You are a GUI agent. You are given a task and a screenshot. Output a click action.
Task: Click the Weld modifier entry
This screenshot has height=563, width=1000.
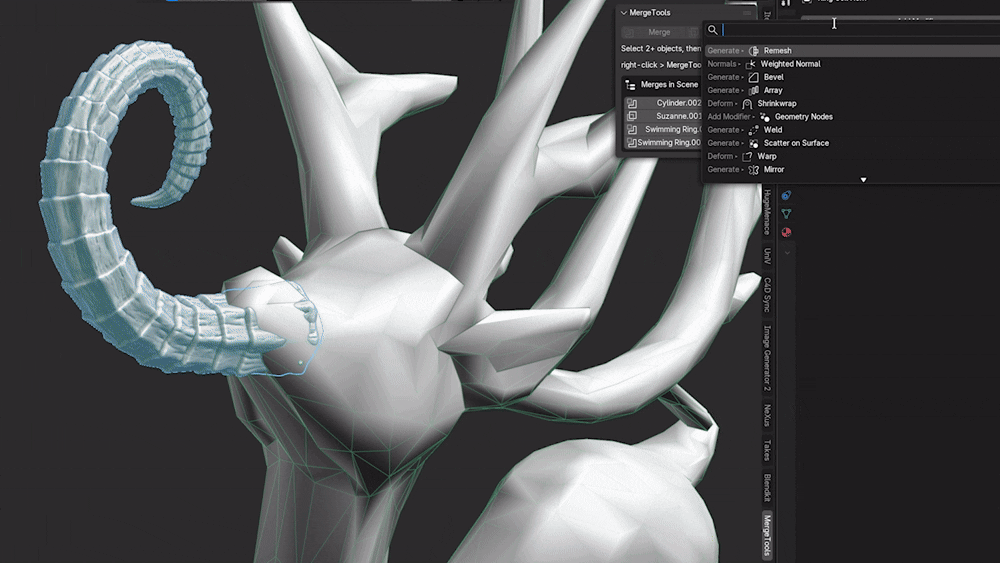tap(852, 130)
